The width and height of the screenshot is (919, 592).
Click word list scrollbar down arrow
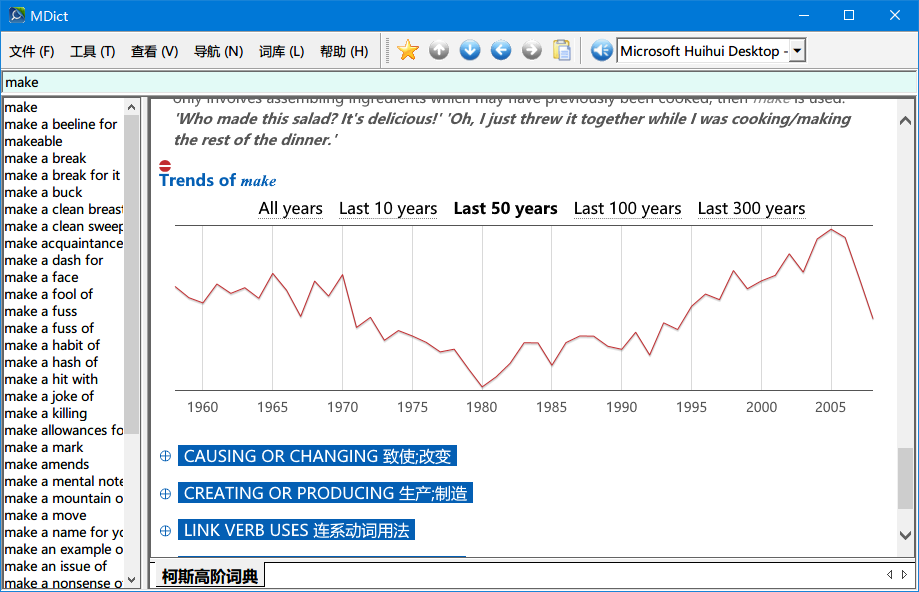pyautogui.click(x=131, y=580)
